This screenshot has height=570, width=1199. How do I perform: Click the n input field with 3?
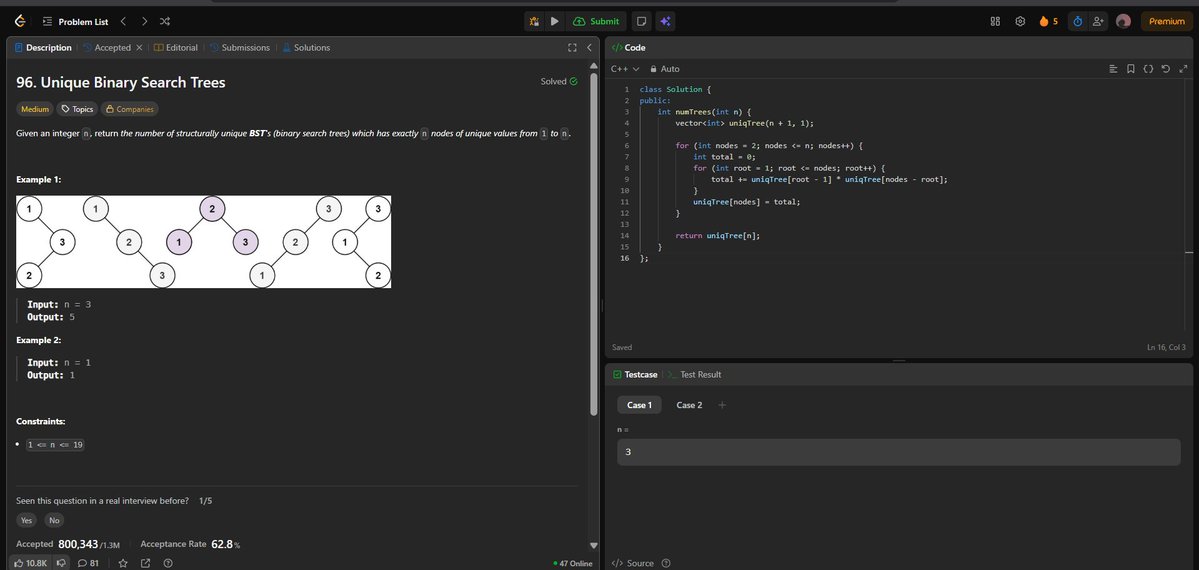(x=898, y=452)
